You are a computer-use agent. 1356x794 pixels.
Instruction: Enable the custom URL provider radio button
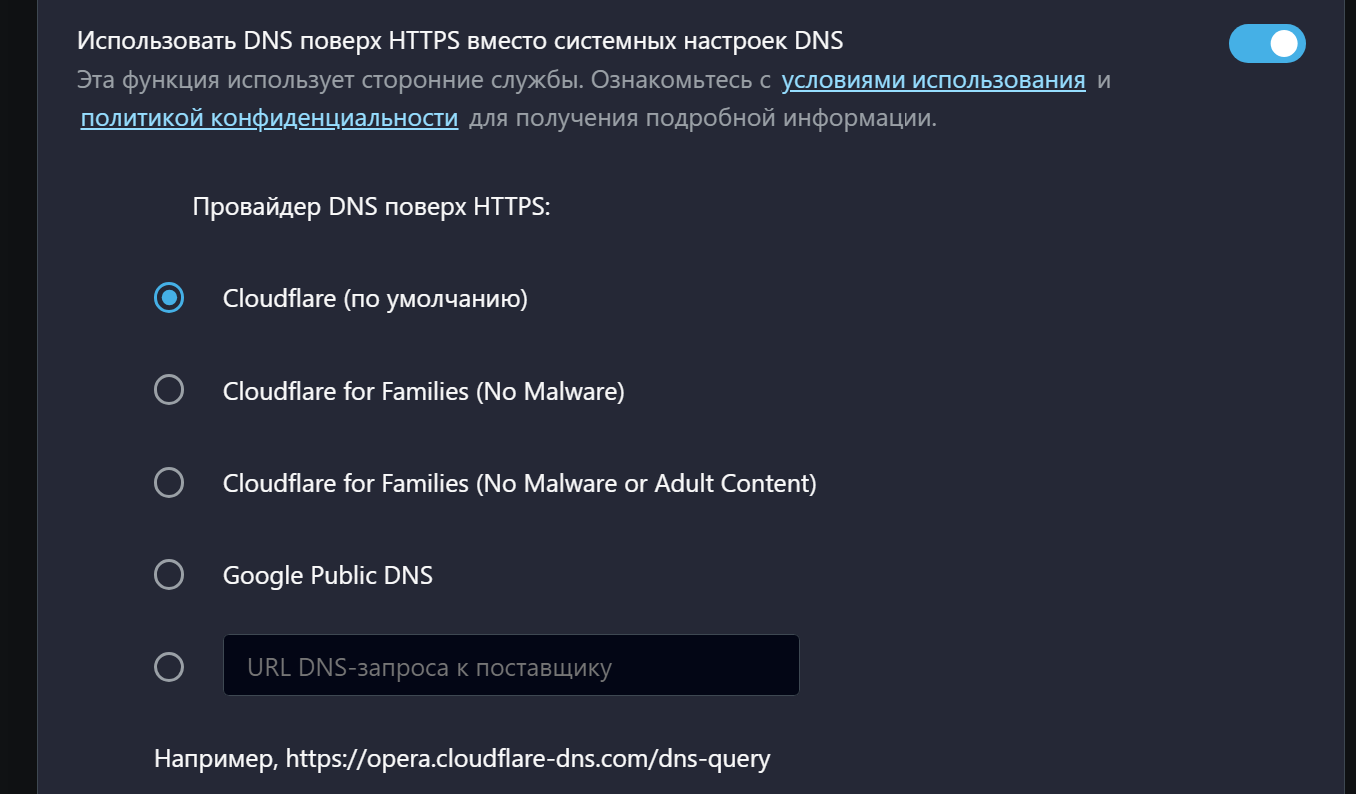[x=169, y=667]
